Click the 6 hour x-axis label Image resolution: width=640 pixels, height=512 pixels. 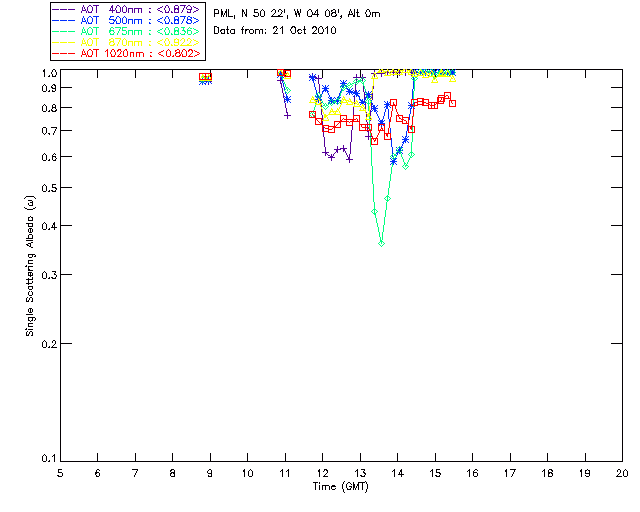coord(98,473)
